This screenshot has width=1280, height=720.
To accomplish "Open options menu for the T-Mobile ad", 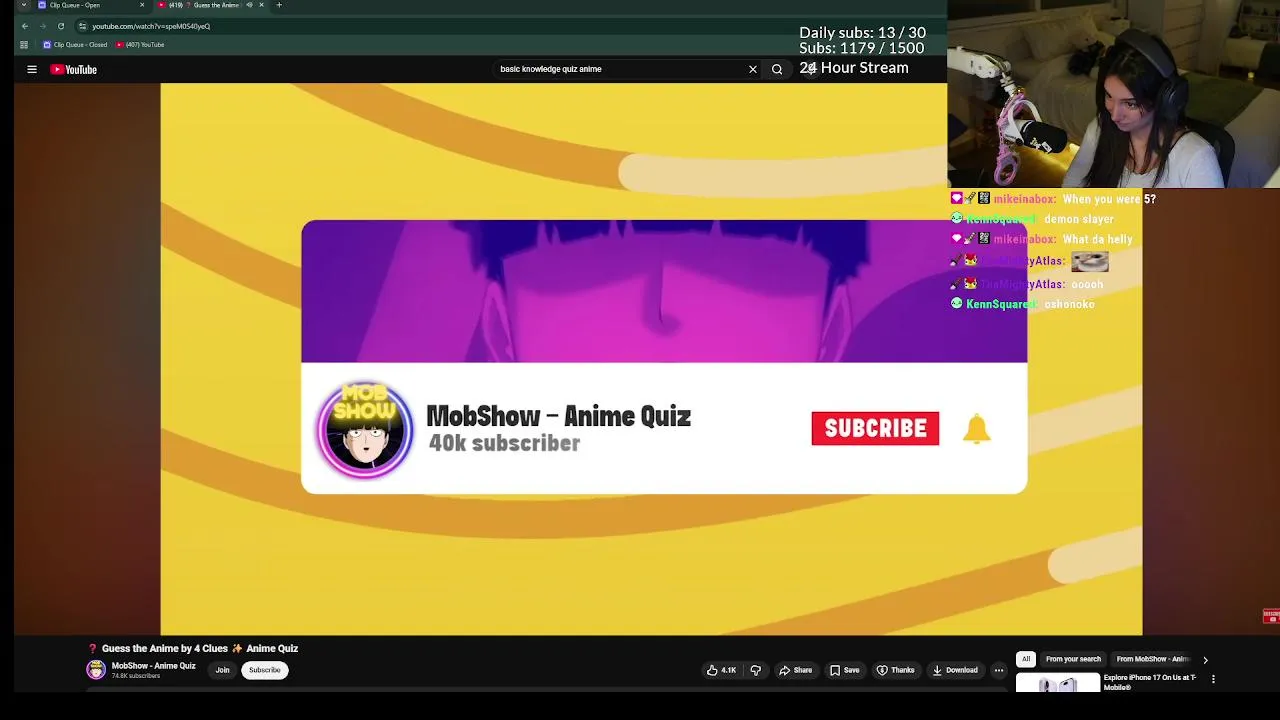I will click(1213, 679).
